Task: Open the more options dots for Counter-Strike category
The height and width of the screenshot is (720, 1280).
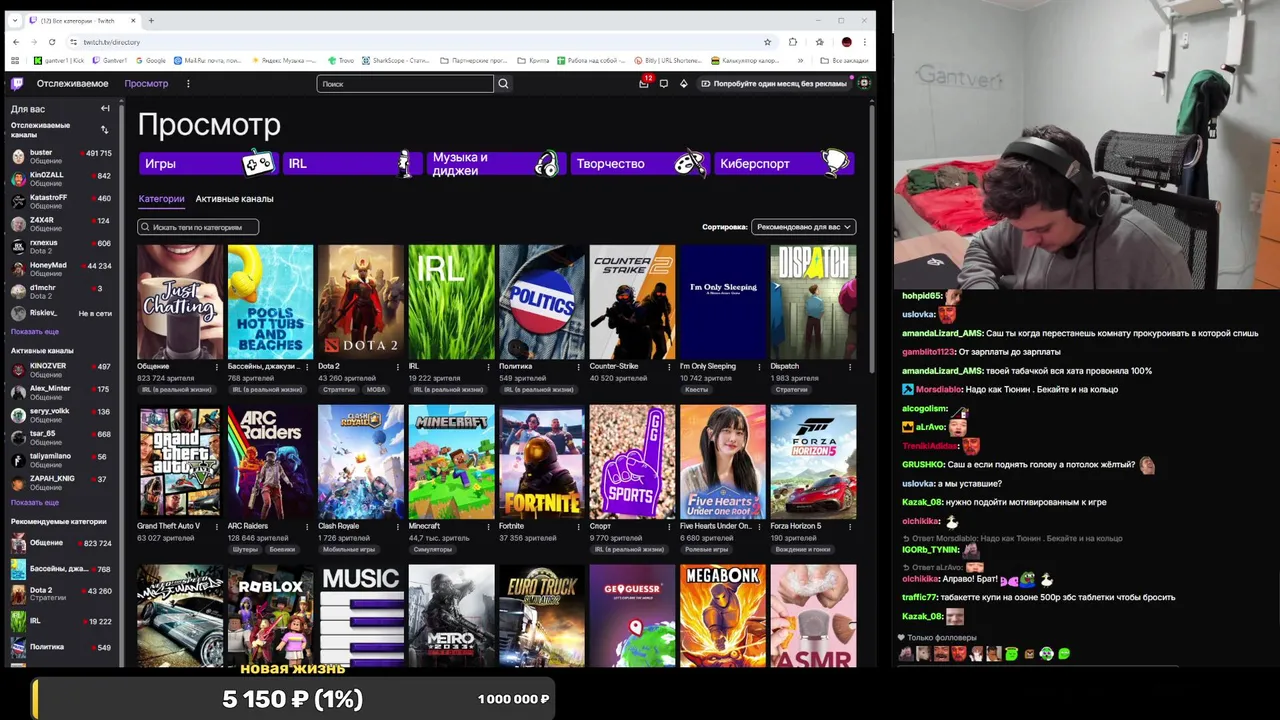Action: coord(669,367)
